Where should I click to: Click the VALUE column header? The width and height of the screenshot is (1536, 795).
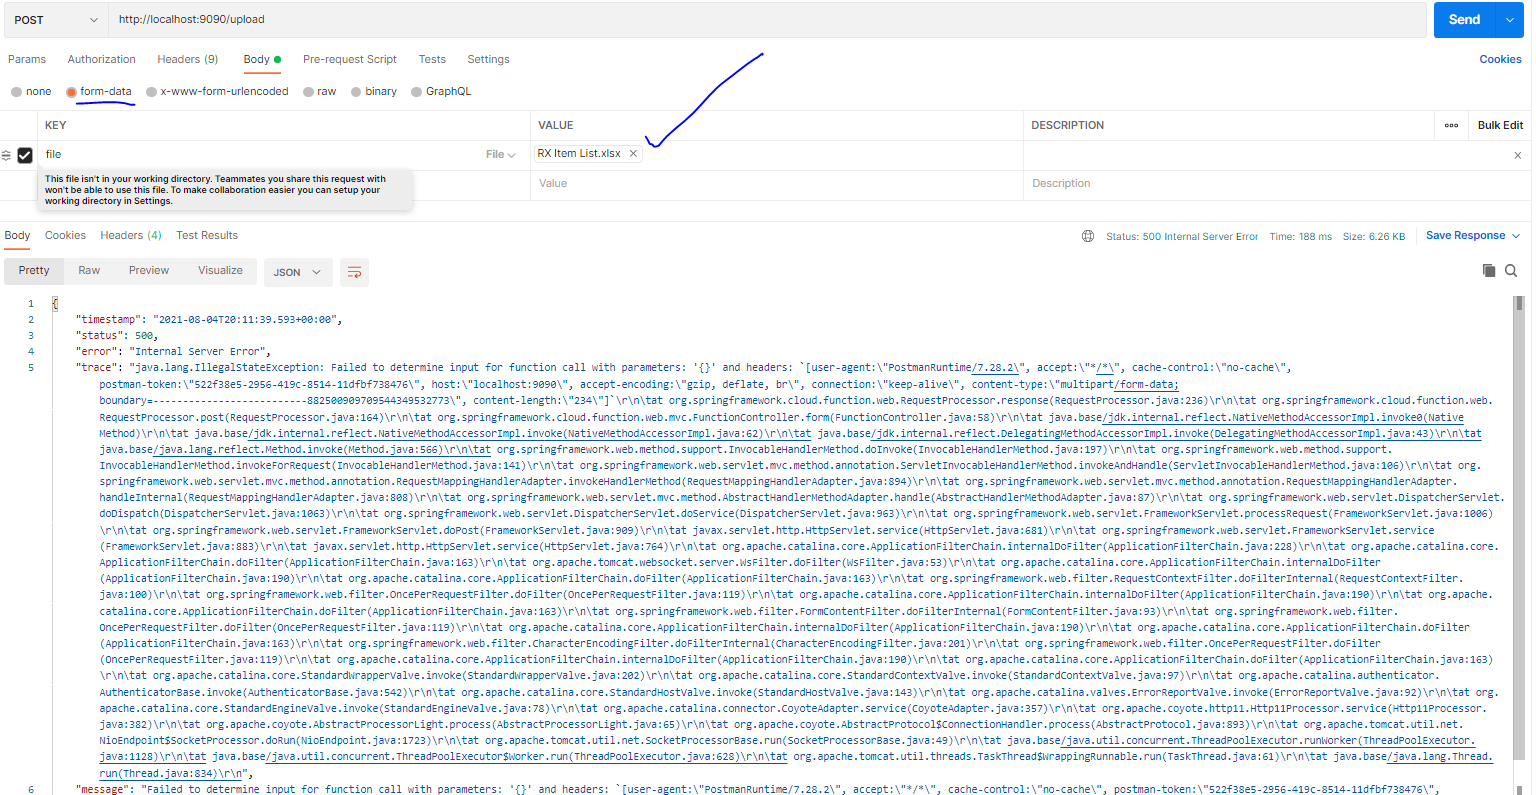(556, 125)
